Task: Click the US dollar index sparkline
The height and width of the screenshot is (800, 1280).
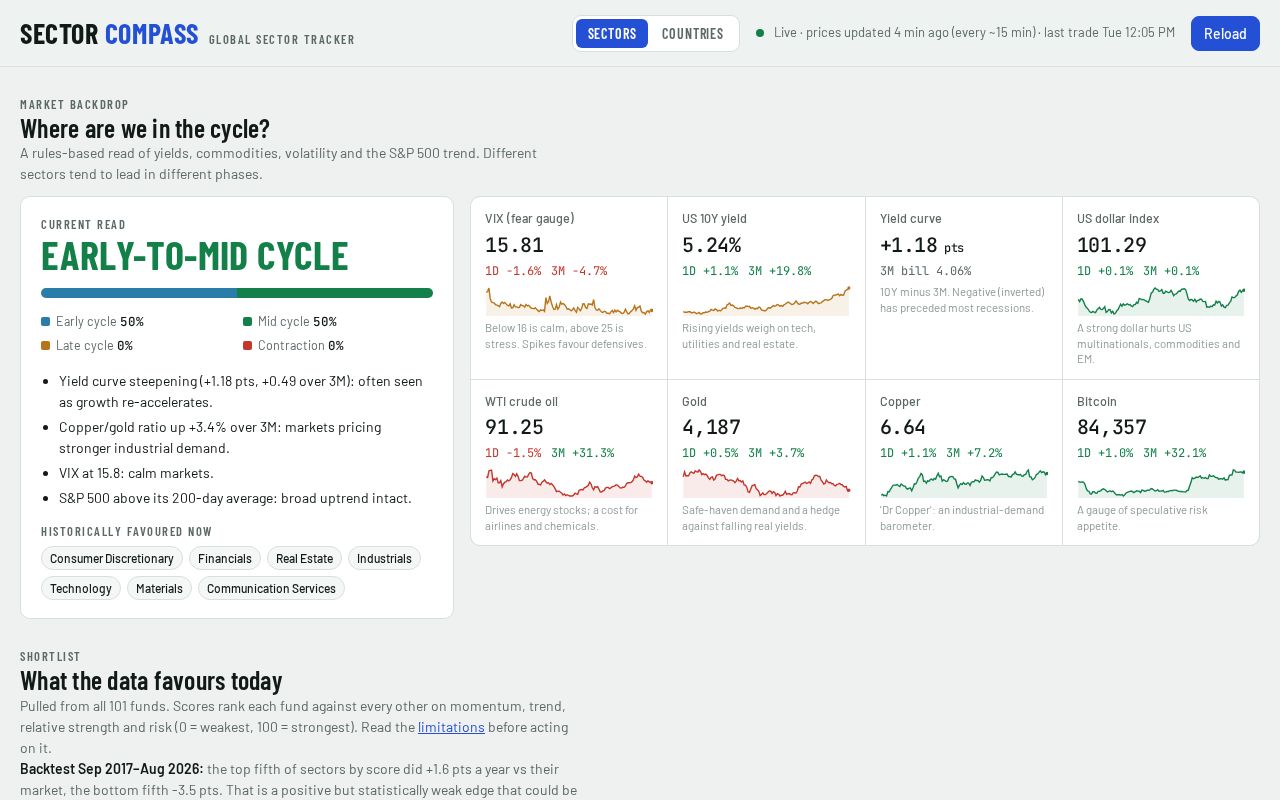Action: pos(1161,301)
